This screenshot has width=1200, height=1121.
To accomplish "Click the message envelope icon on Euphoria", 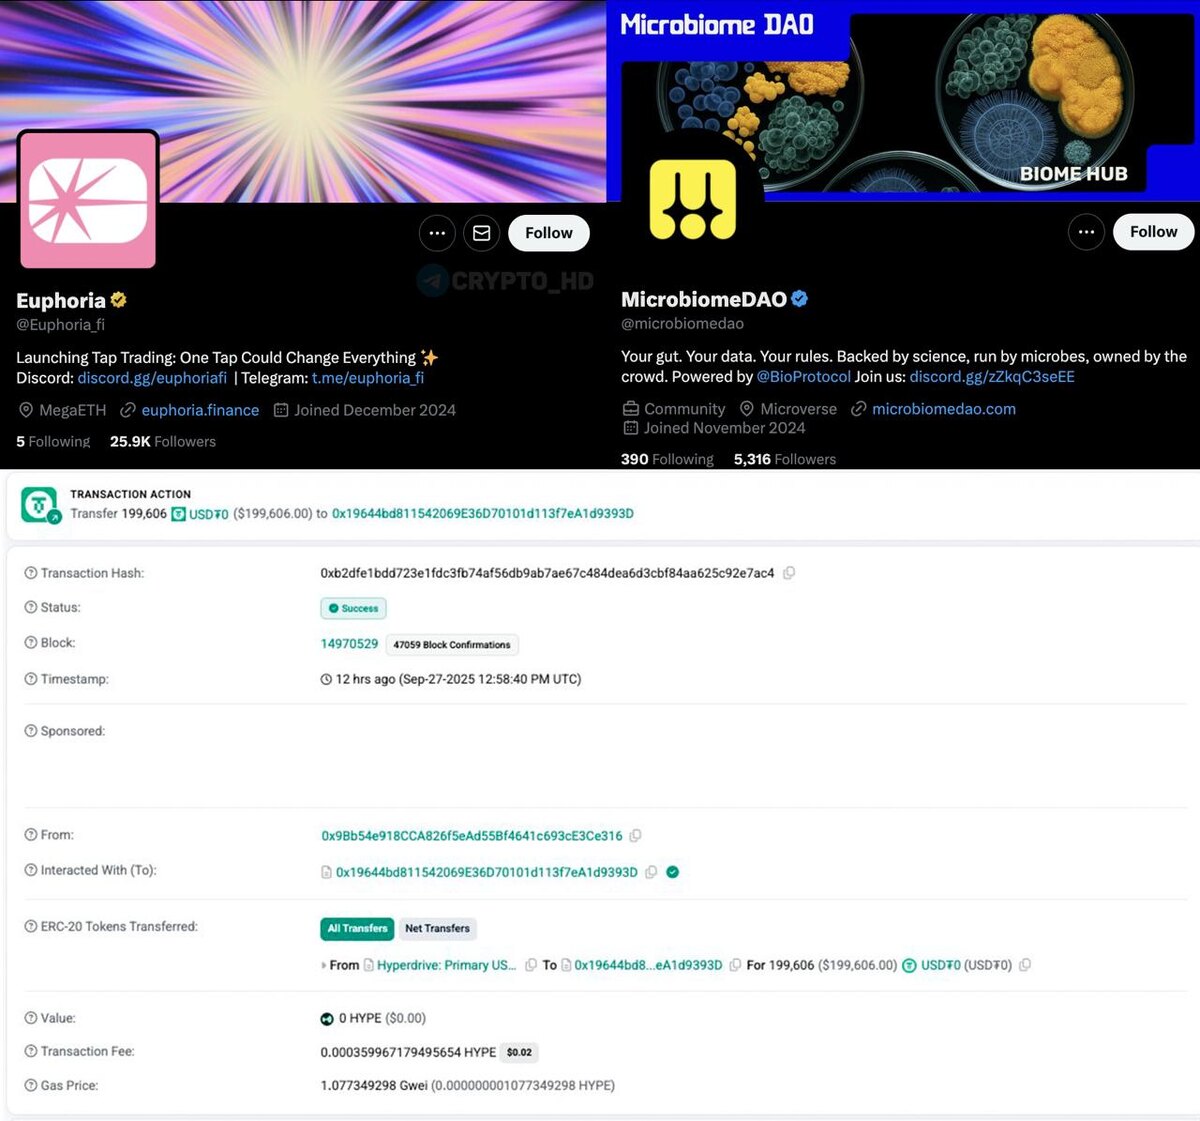I will tap(481, 233).
